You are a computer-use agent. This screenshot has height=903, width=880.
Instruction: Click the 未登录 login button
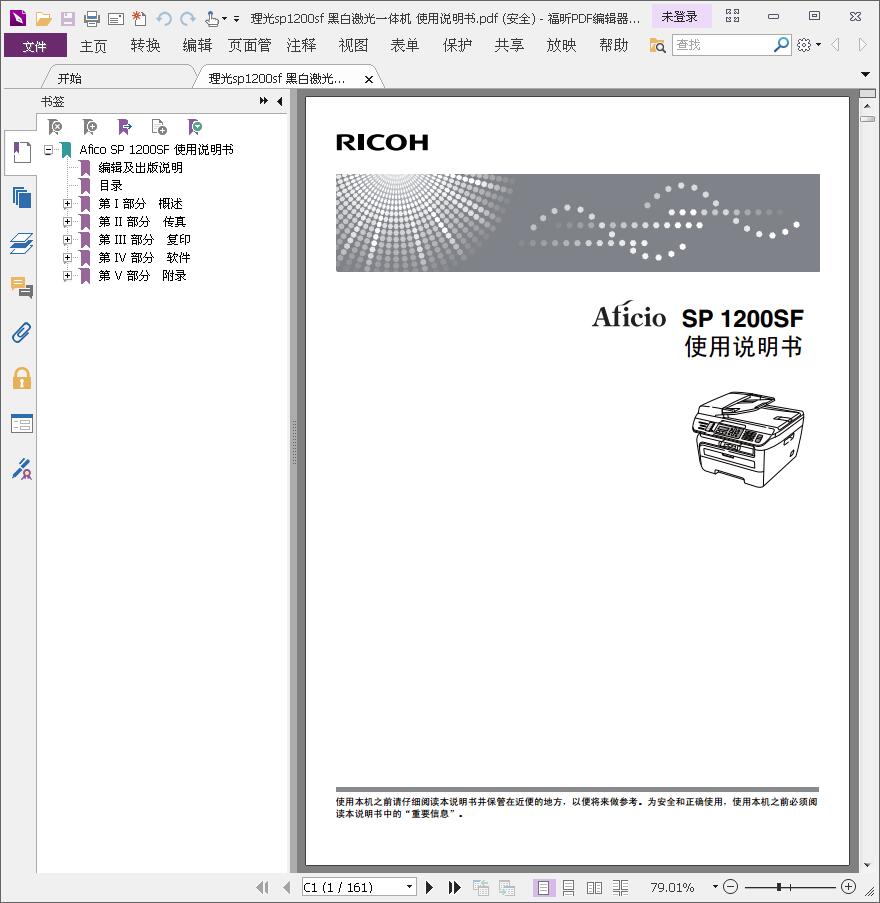pyautogui.click(x=679, y=17)
